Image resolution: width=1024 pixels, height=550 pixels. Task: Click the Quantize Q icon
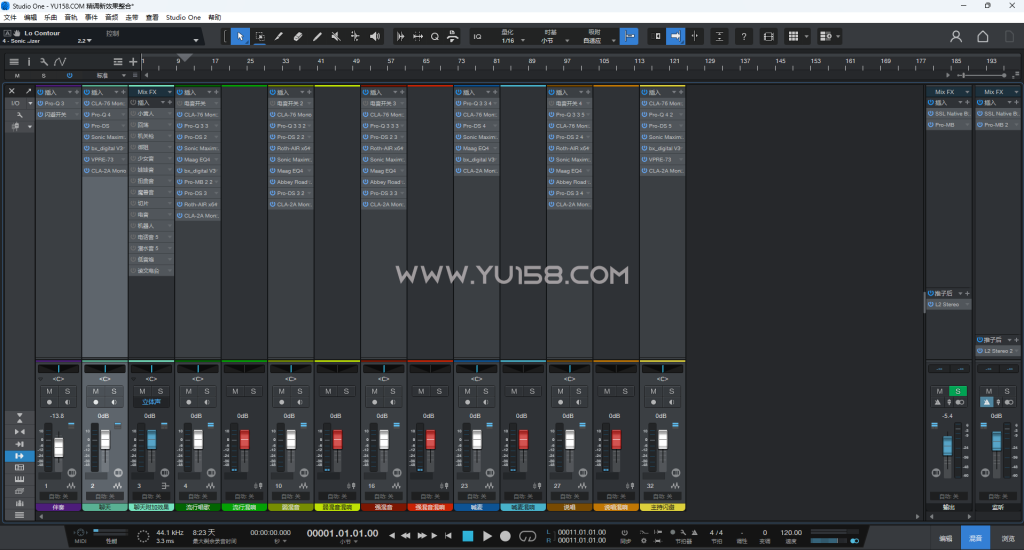point(435,37)
